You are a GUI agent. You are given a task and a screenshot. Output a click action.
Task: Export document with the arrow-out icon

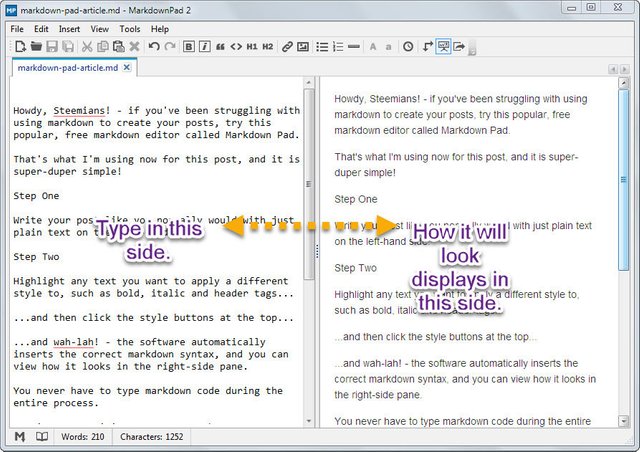(x=459, y=47)
